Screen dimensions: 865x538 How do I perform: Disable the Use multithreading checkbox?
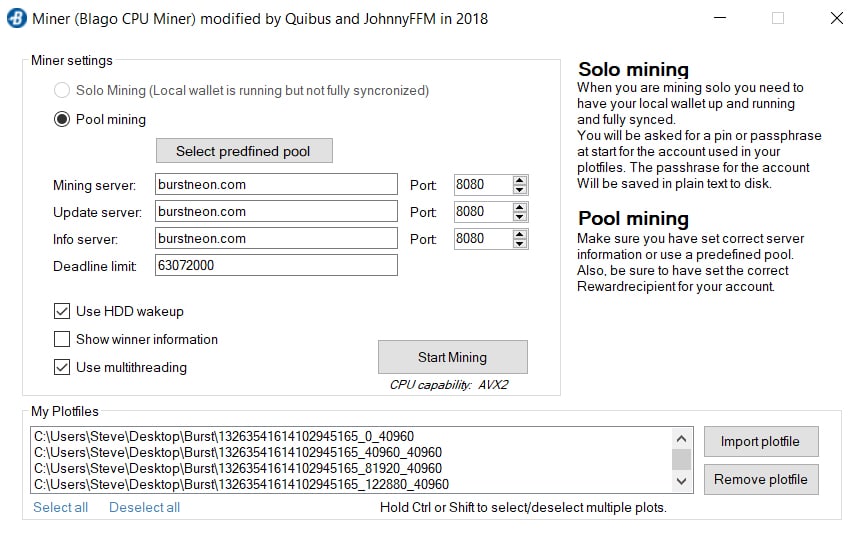click(x=62, y=367)
